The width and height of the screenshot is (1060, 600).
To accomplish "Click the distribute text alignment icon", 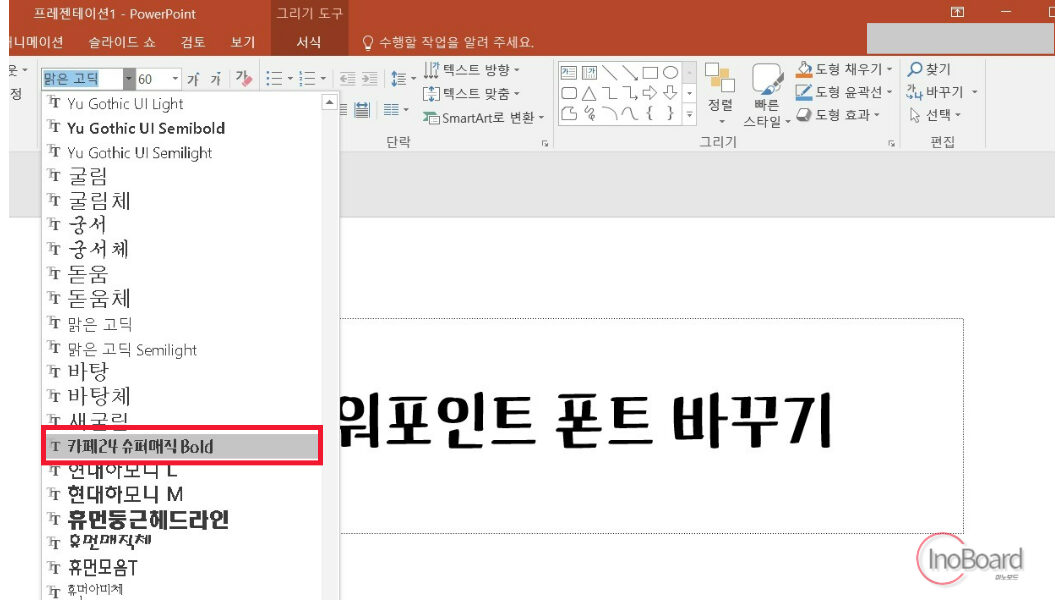I will (362, 109).
